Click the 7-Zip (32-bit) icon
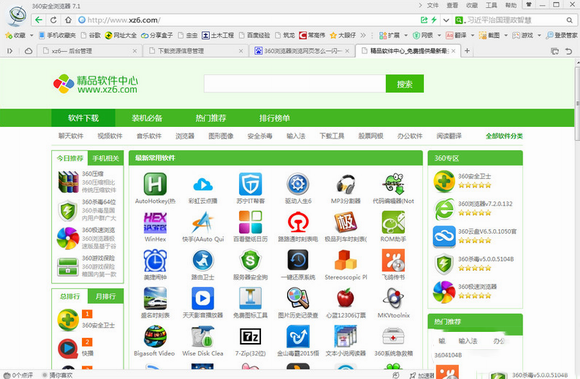 tap(250, 336)
